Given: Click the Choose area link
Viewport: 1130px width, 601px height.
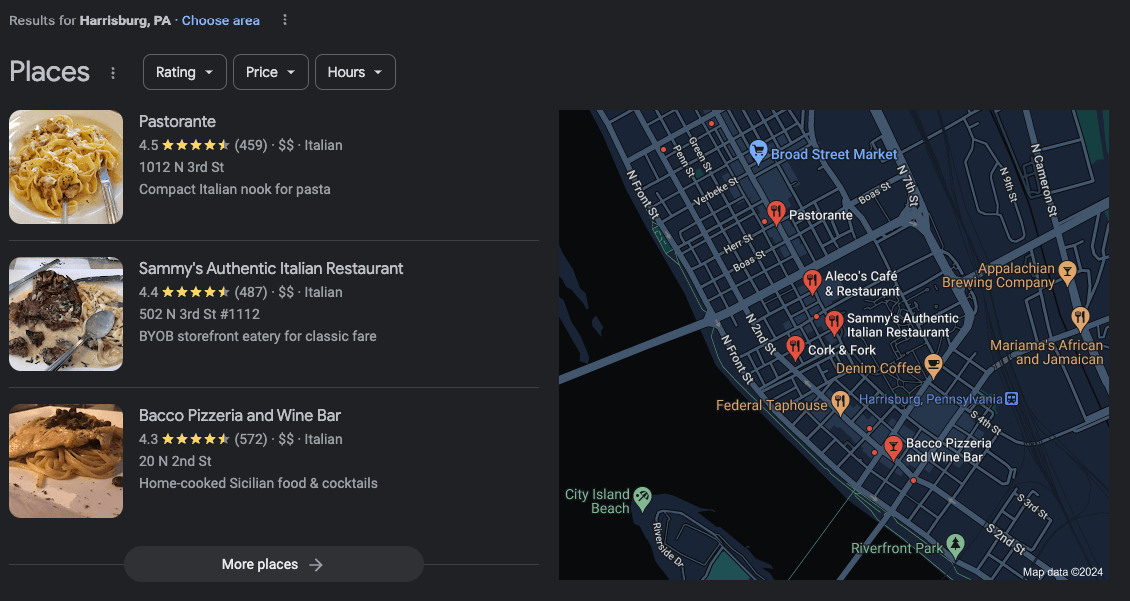Looking at the screenshot, I should [221, 20].
